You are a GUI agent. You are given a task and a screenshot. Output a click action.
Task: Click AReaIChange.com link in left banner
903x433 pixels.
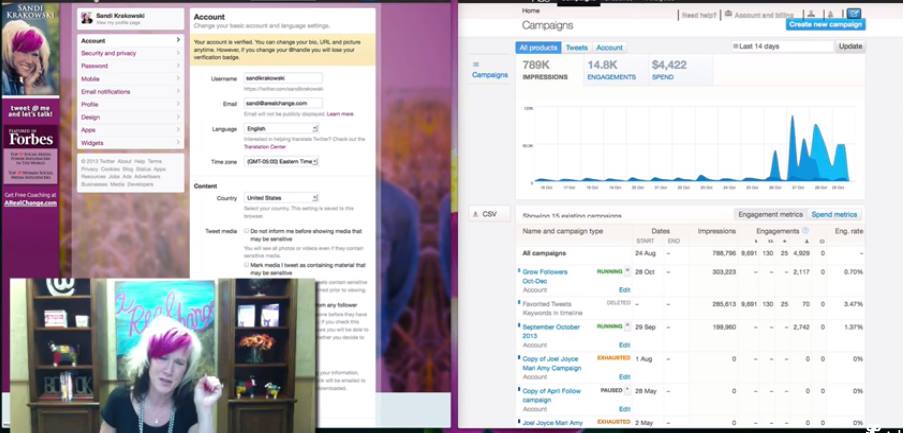(31, 203)
